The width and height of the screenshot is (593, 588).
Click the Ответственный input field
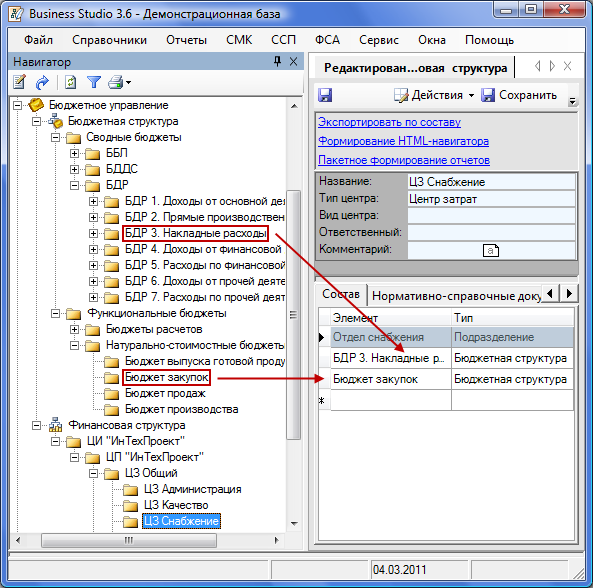tap(491, 233)
